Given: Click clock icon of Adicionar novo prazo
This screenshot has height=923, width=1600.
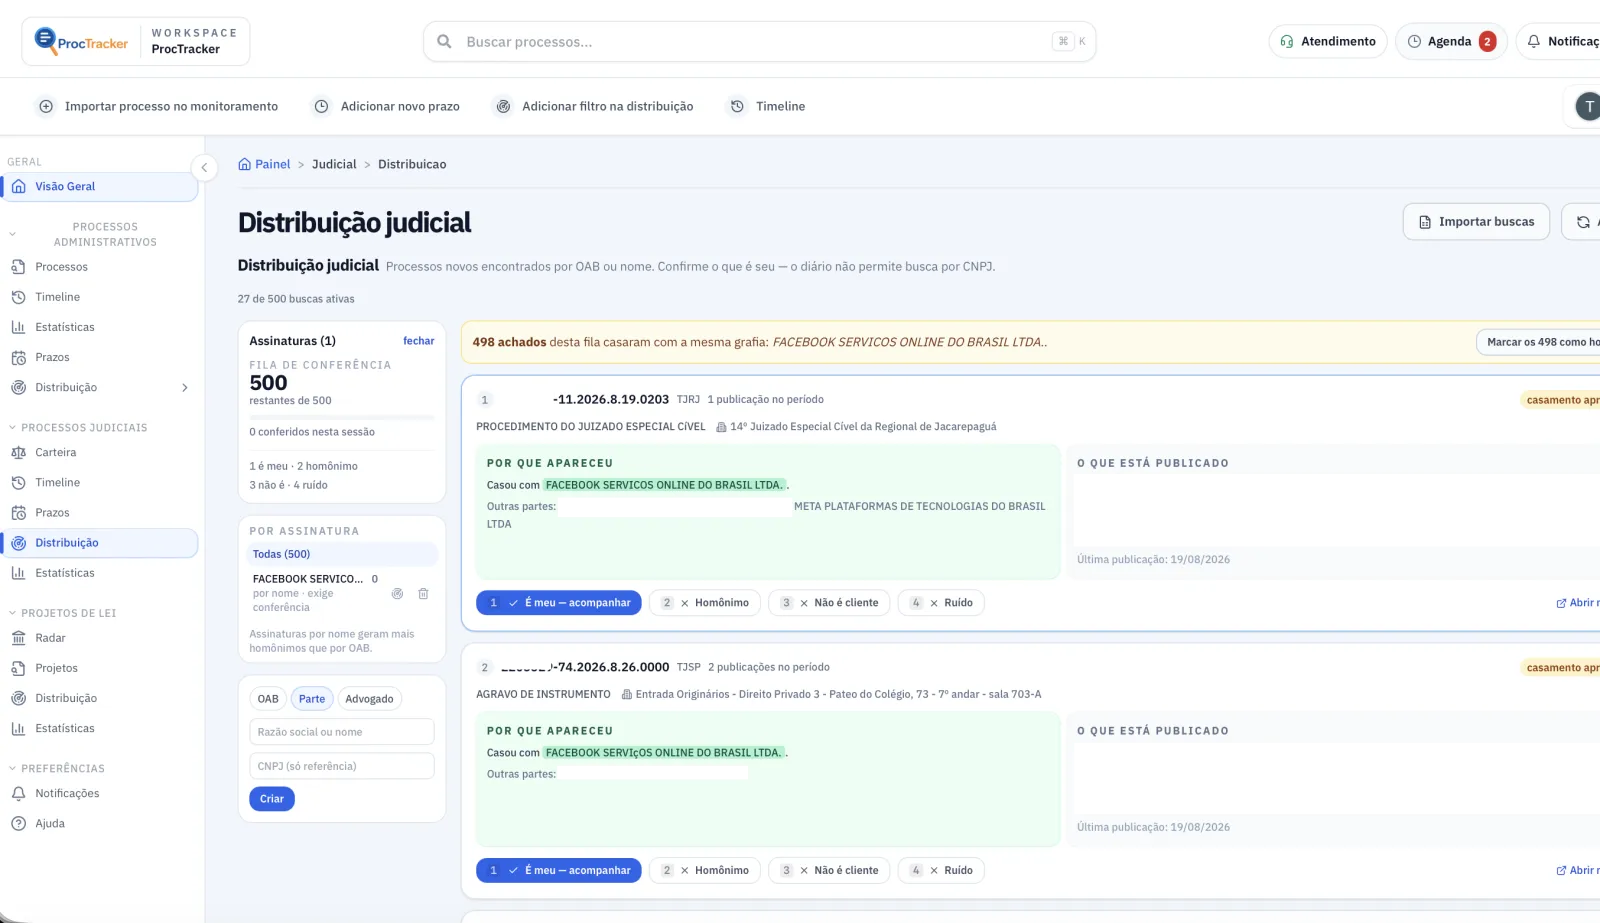Looking at the screenshot, I should tap(321, 106).
